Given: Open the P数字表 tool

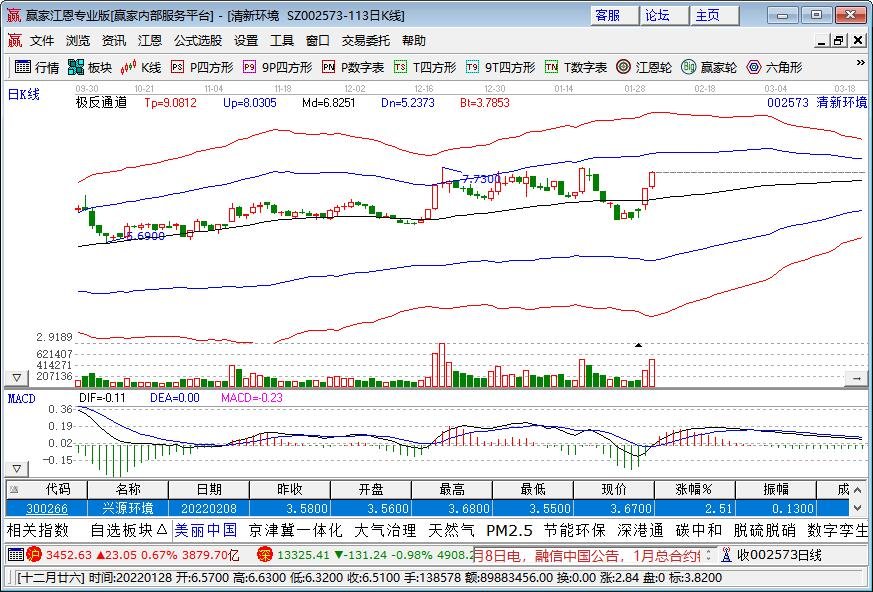Looking at the screenshot, I should [353, 67].
